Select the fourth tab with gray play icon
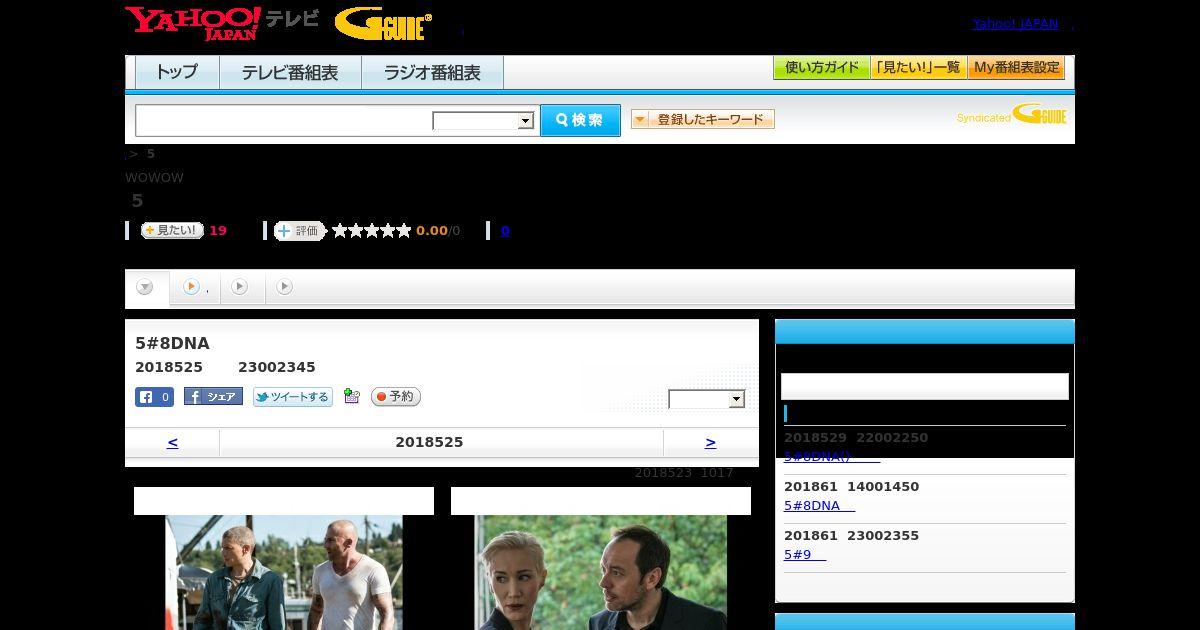1200x630 pixels. (x=285, y=288)
